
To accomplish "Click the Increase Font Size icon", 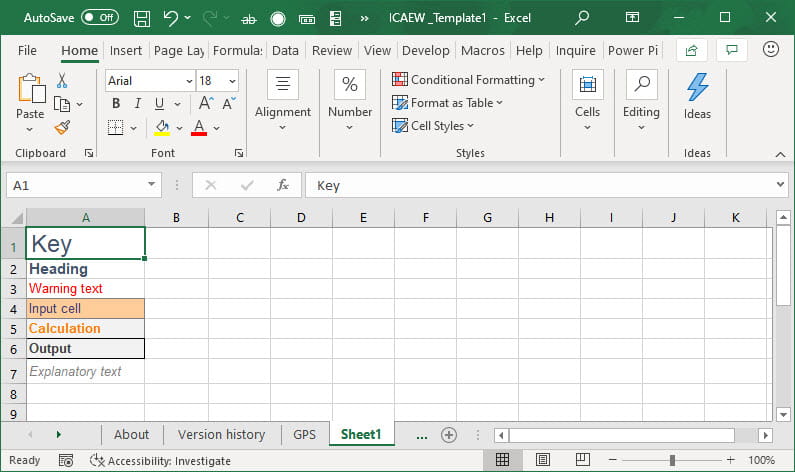I will [x=206, y=104].
